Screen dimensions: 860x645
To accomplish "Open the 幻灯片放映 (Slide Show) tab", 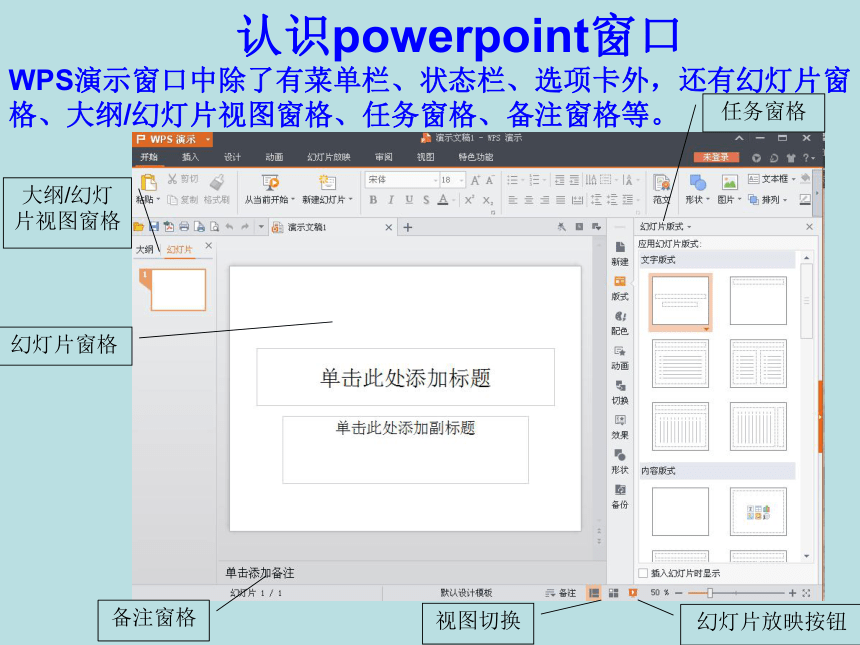I will (329, 157).
